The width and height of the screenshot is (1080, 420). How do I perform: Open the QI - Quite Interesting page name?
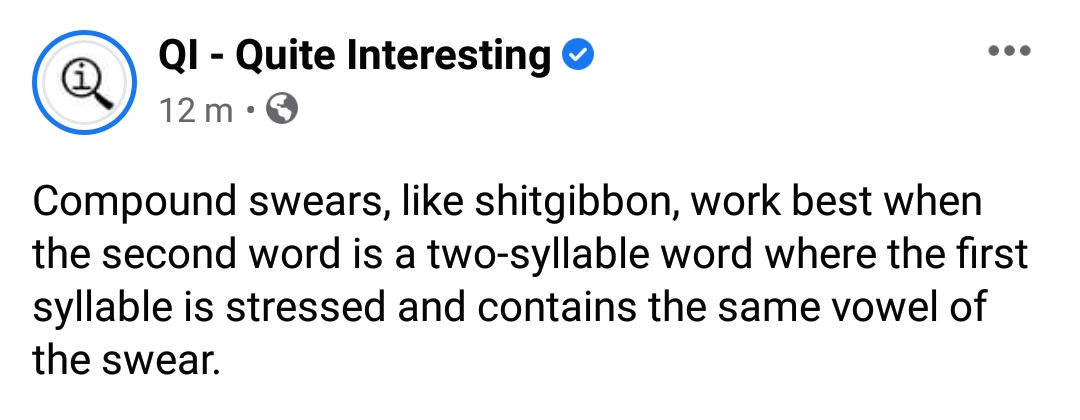pyautogui.click(x=355, y=55)
